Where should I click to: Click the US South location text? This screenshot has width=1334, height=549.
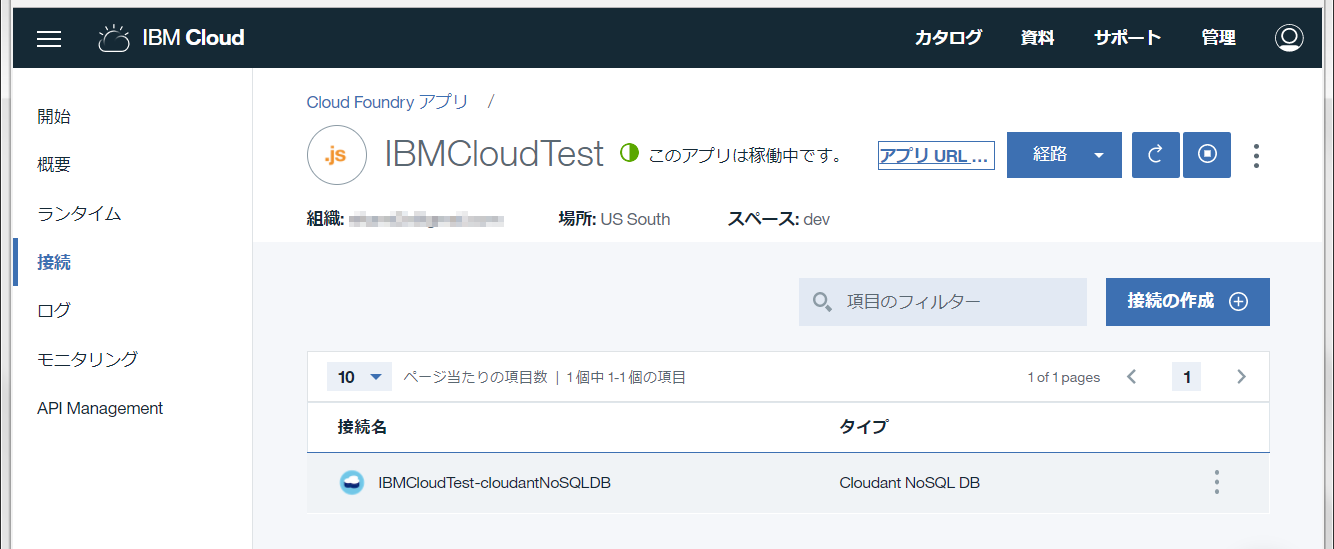pos(635,219)
